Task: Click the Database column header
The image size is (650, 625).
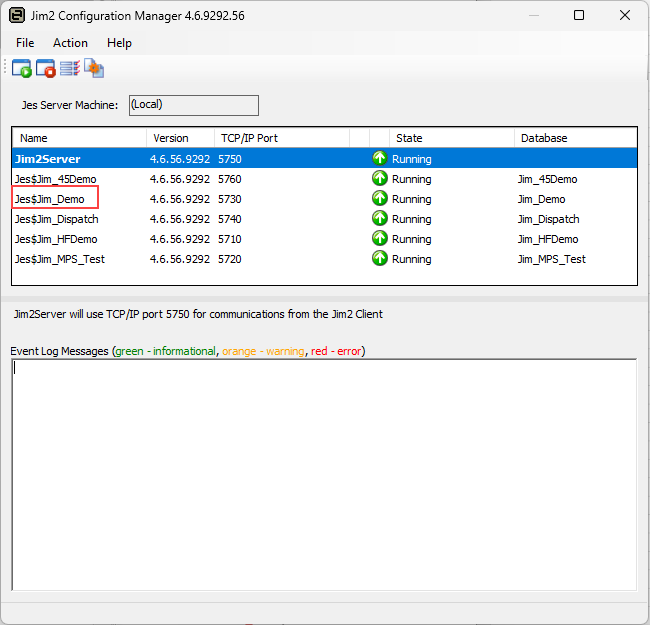Action: point(574,138)
